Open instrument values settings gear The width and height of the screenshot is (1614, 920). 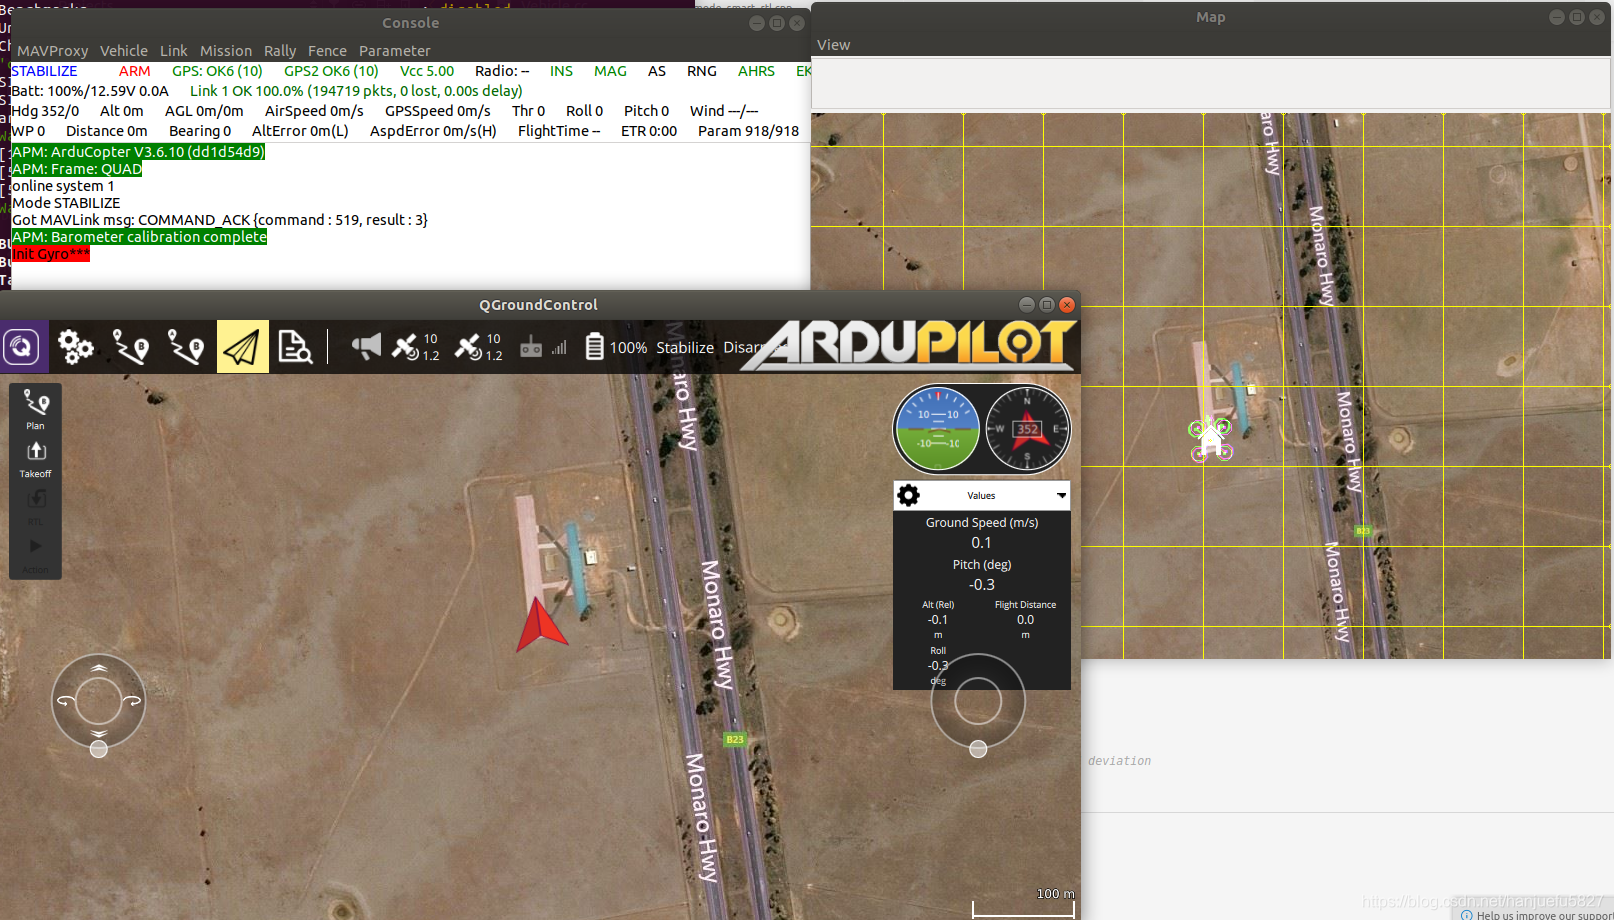[909, 495]
